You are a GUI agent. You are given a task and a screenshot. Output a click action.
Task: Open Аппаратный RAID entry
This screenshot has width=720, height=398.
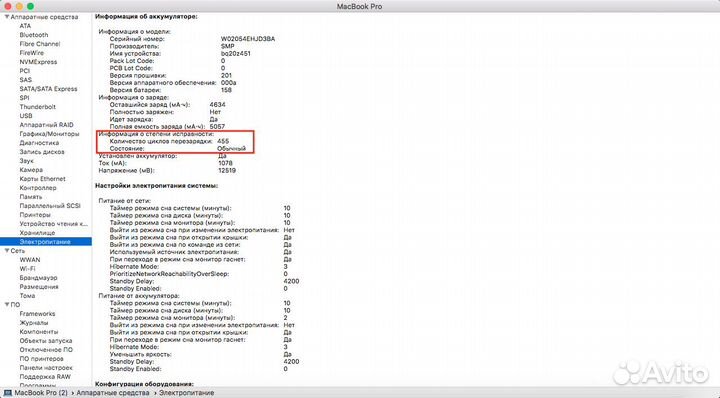point(46,124)
